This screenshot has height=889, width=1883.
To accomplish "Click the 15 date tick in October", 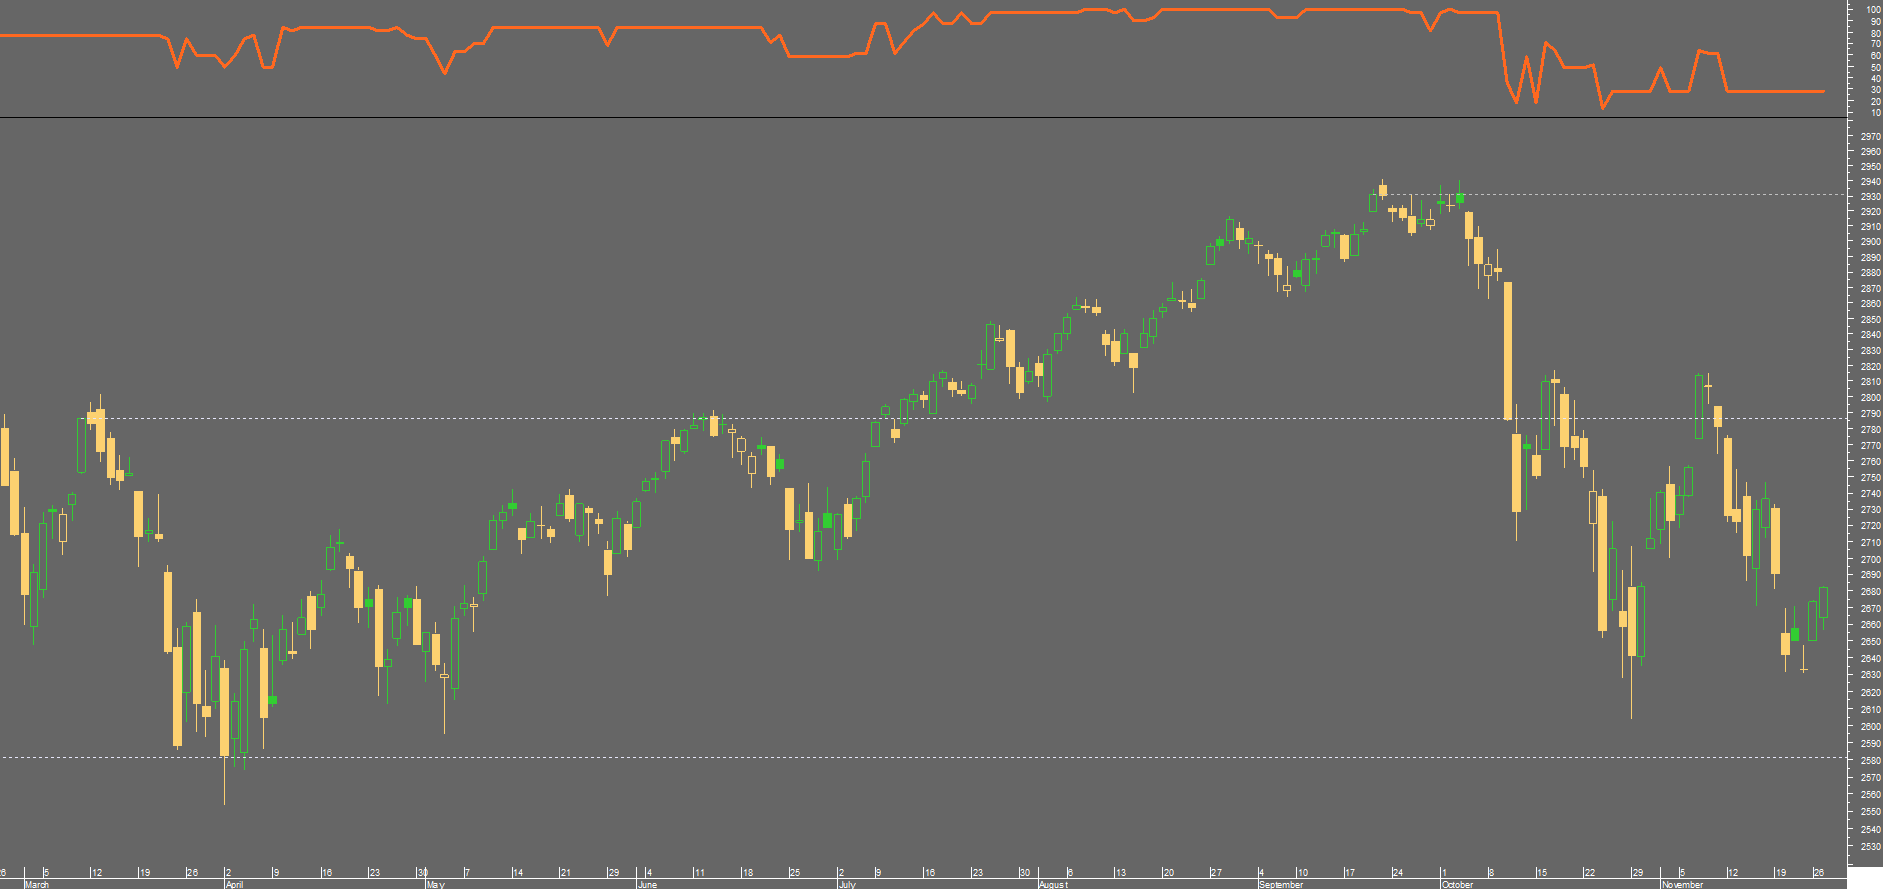I will [x=1541, y=873].
